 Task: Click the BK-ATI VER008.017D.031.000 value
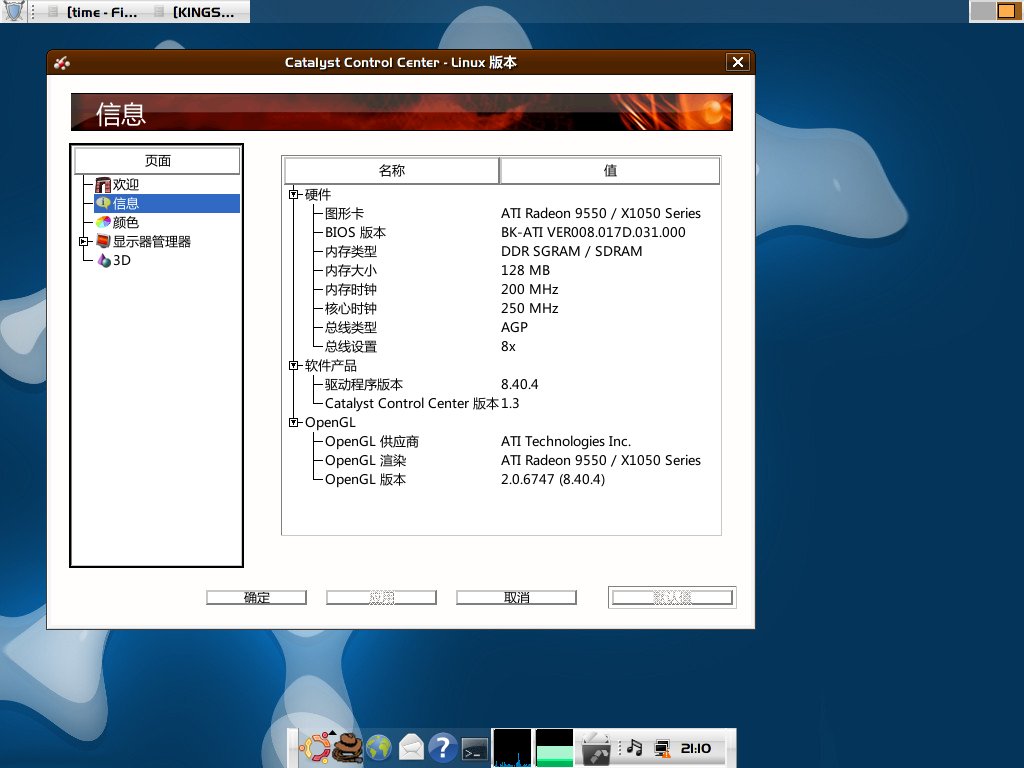click(x=593, y=232)
